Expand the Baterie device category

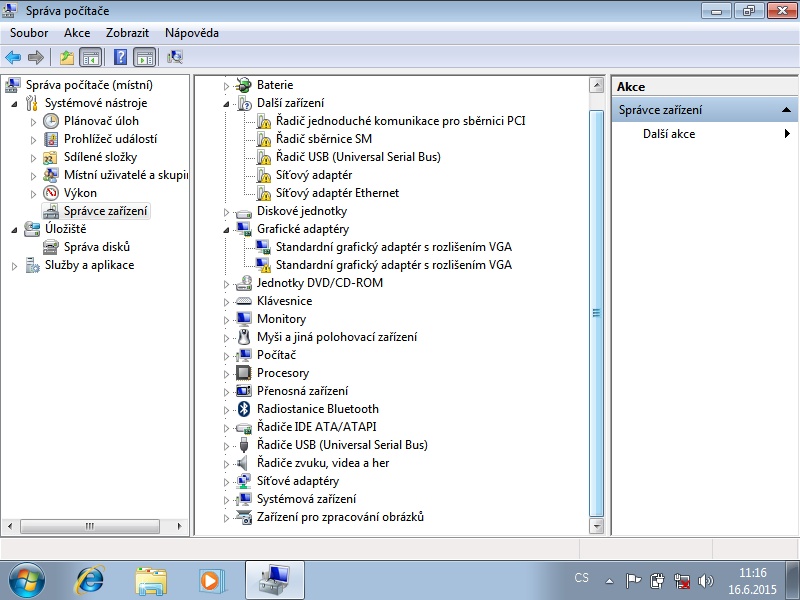(227, 85)
